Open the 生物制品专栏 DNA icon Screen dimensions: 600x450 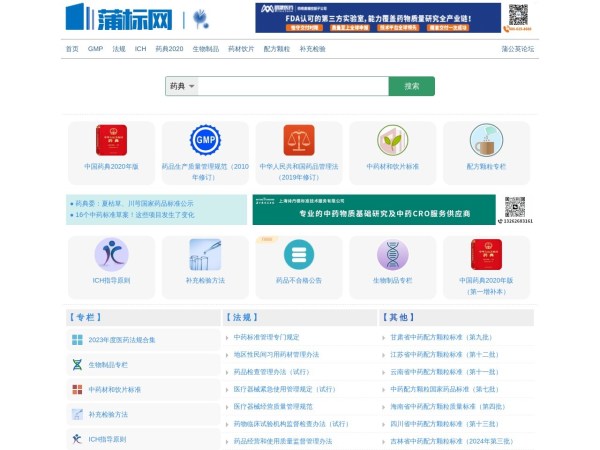tap(392, 255)
